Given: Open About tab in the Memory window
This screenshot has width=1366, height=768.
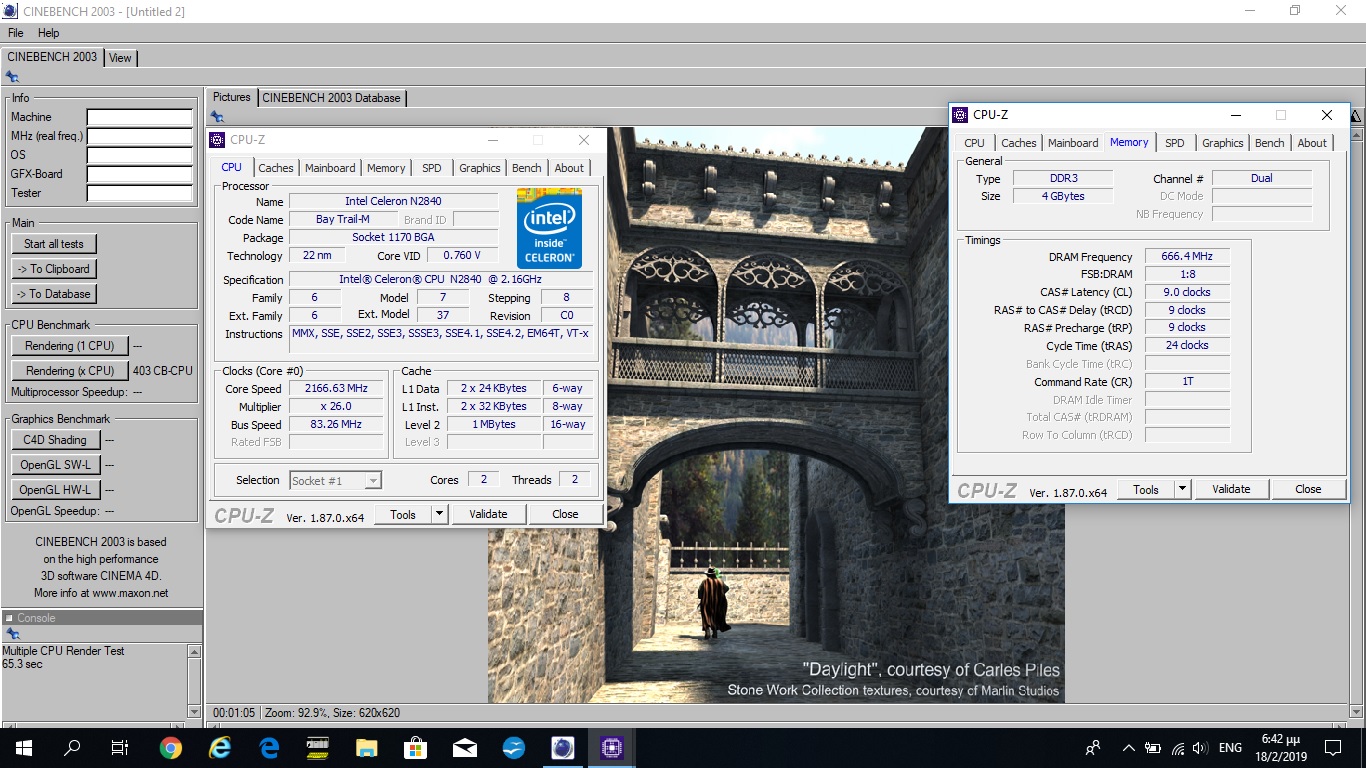Looking at the screenshot, I should coord(1312,143).
